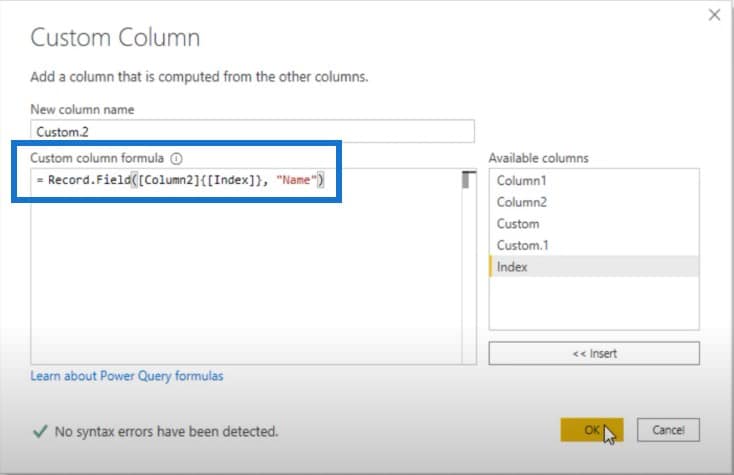The image size is (734, 475).
Task: Click the Cancel button
Action: (668, 430)
